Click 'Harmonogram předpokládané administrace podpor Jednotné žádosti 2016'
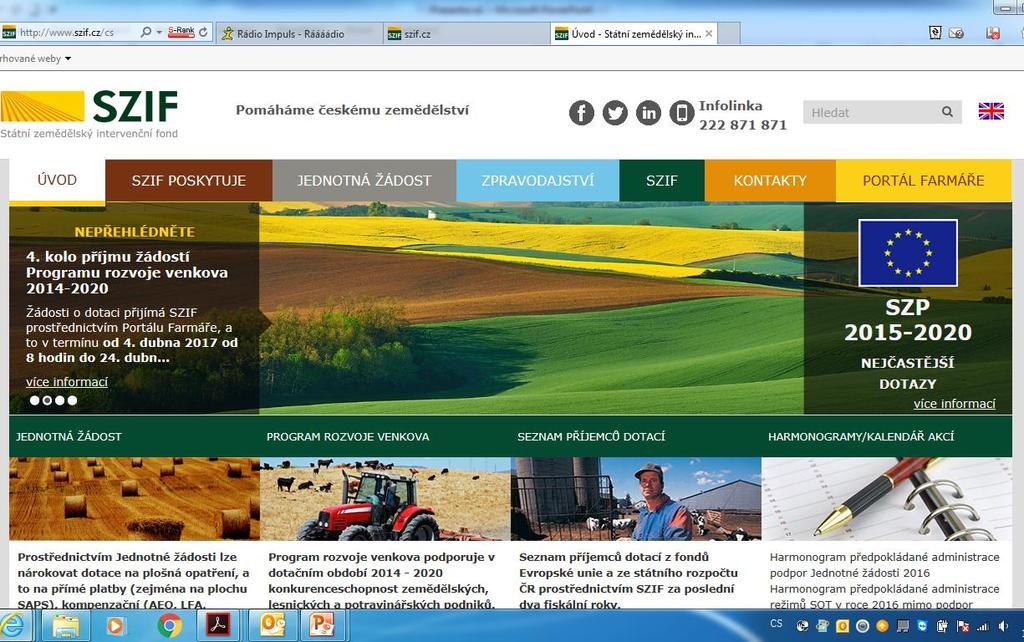 (884, 565)
